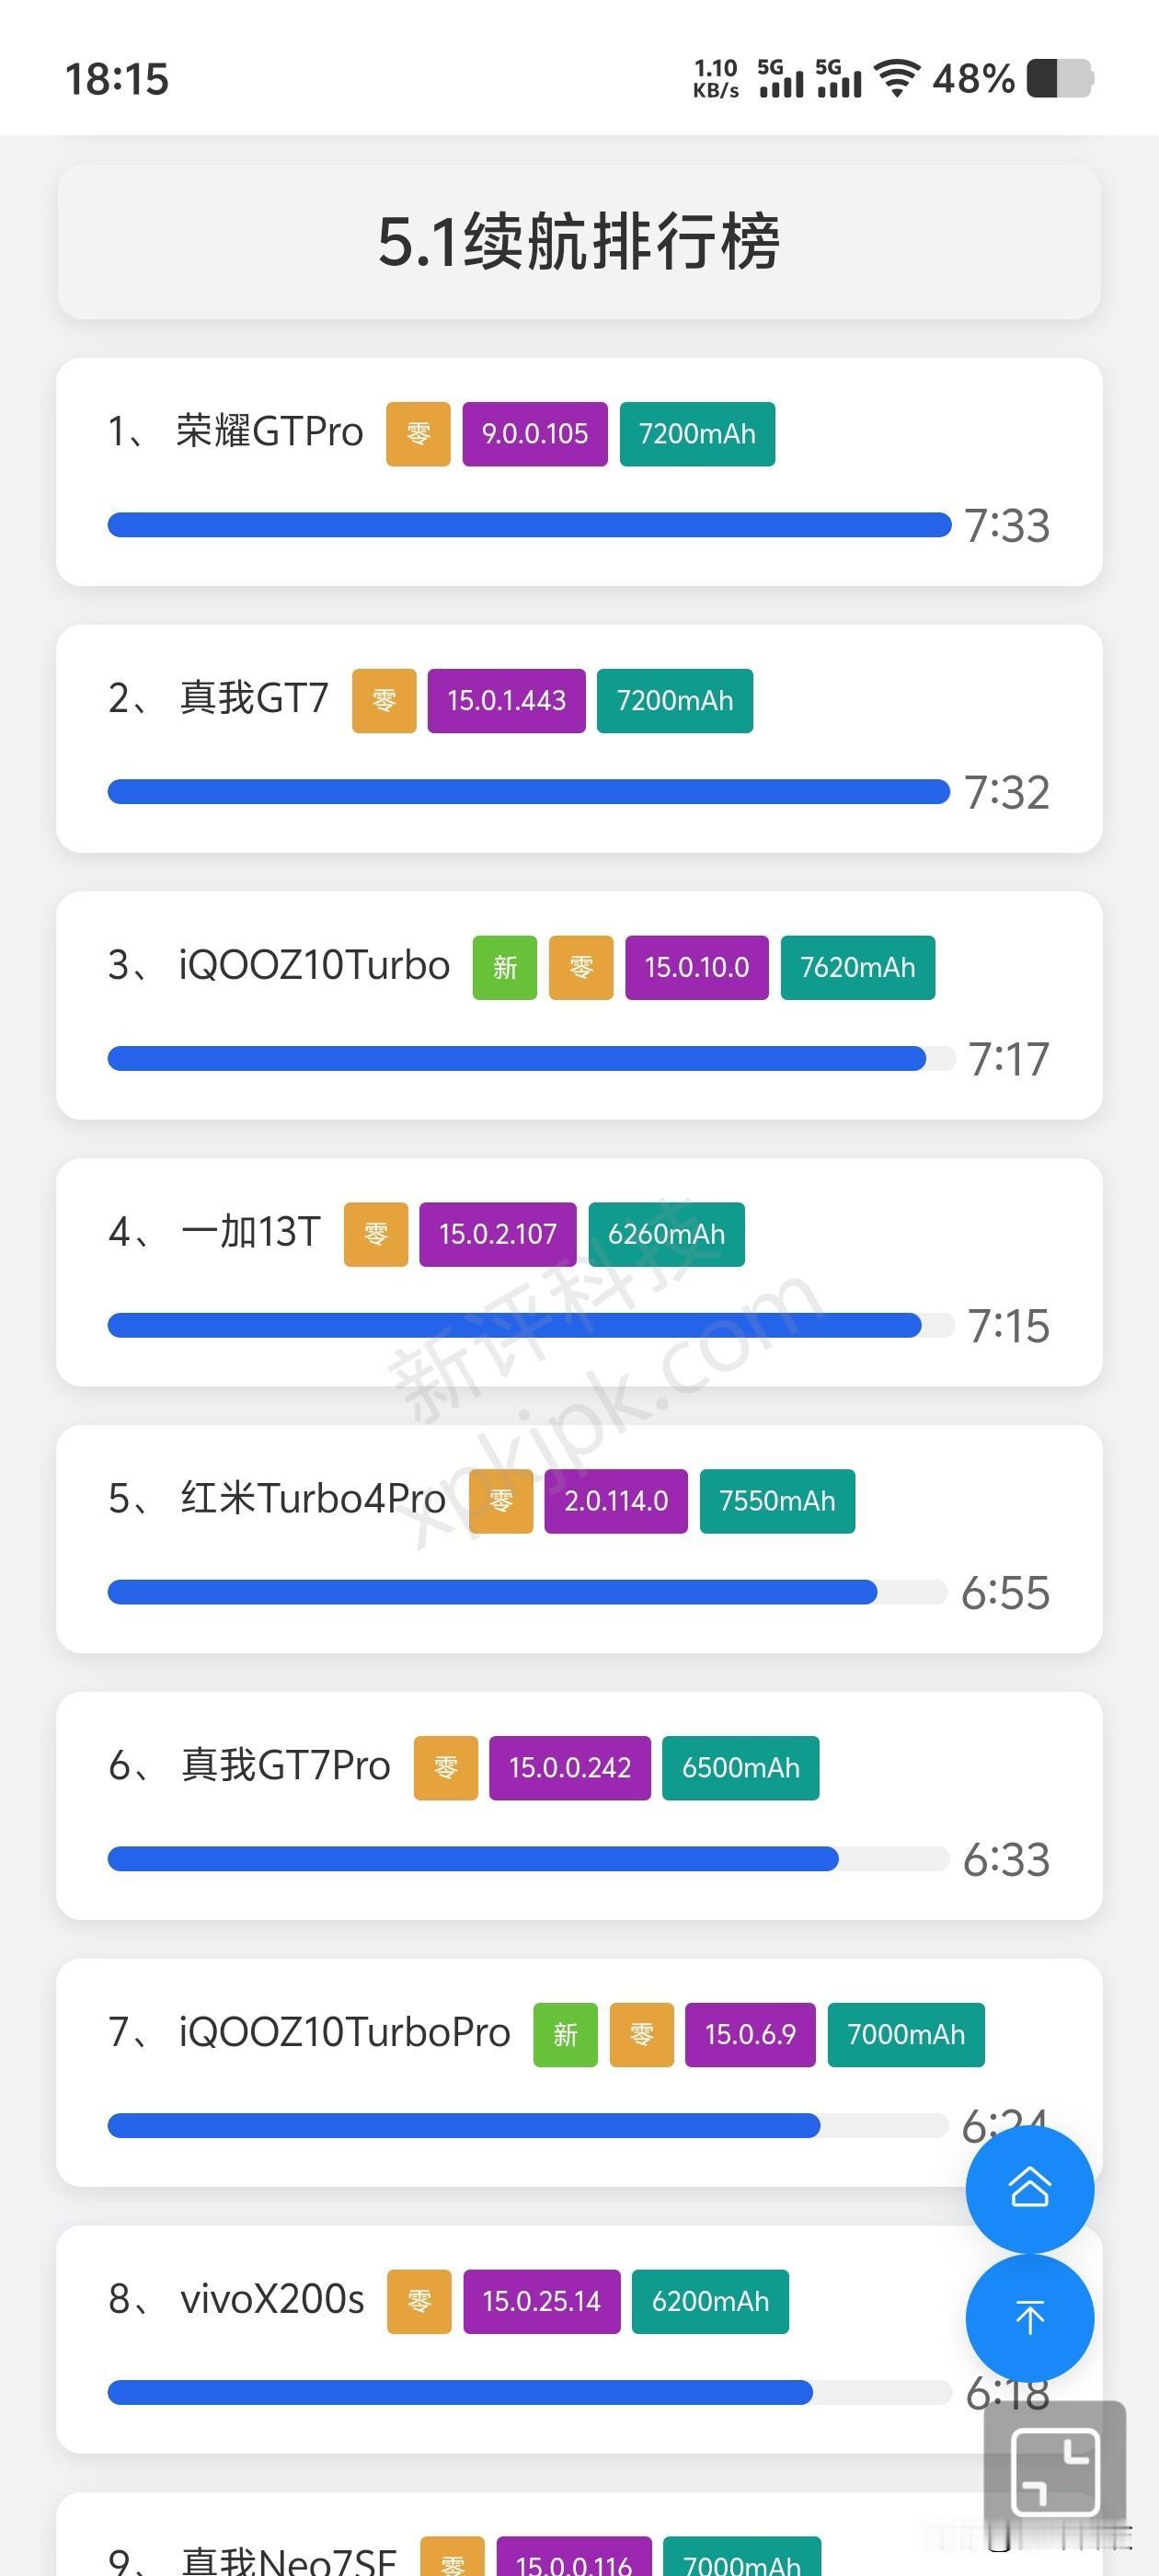Screen dimensions: 1159x2576
Task: Tap orange 零 badge beside 荣耀GTPro
Action: pyautogui.click(x=418, y=434)
